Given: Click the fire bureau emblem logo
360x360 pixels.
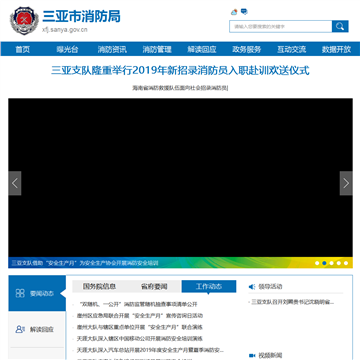Looking at the screenshot, I should (x=24, y=21).
